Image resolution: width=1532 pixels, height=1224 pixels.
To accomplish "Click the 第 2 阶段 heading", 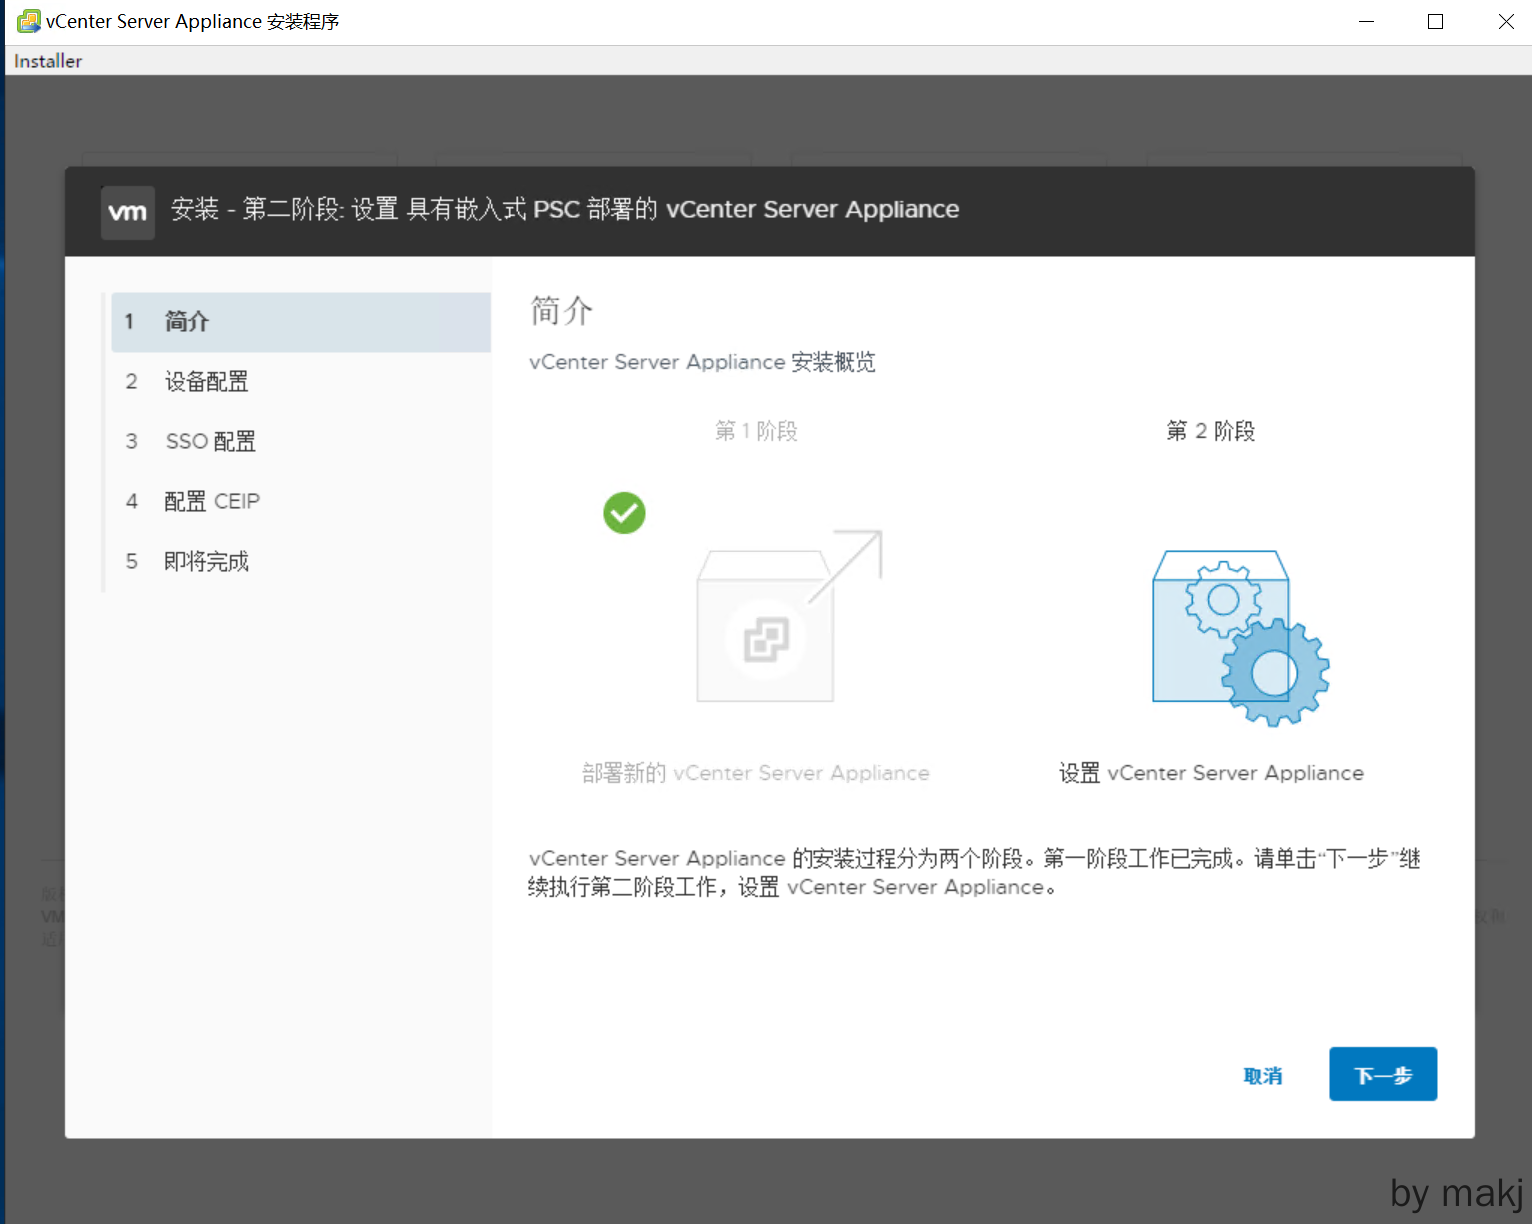I will 1210,431.
